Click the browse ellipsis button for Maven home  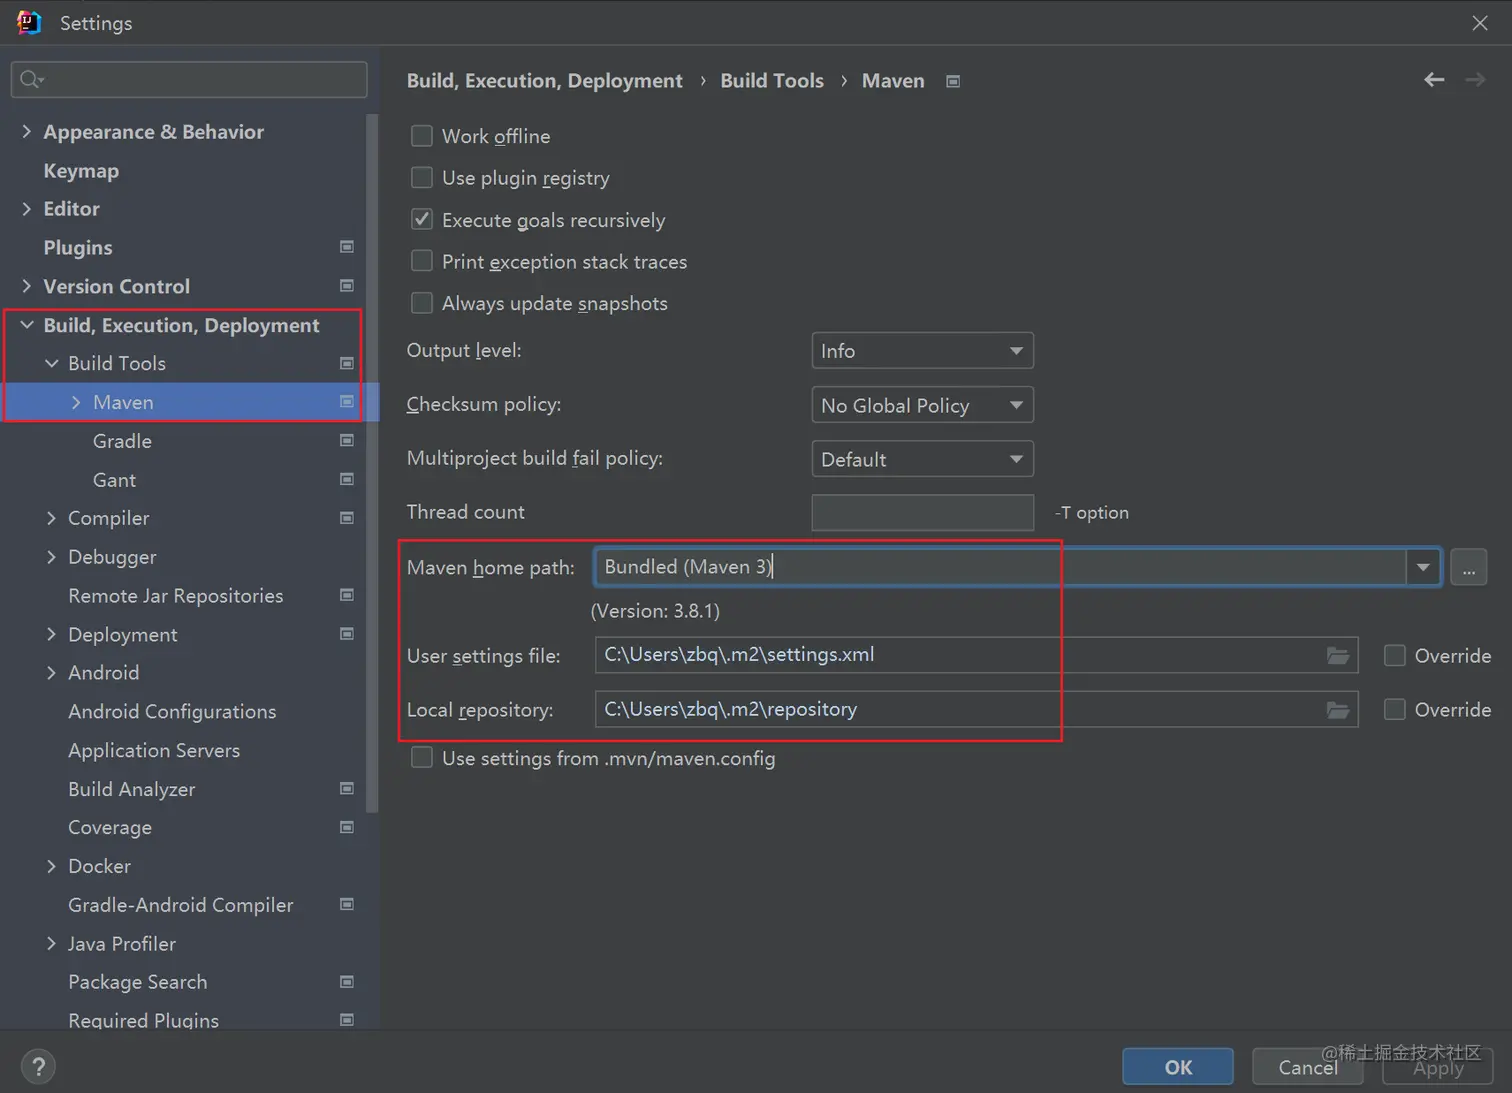(x=1468, y=568)
